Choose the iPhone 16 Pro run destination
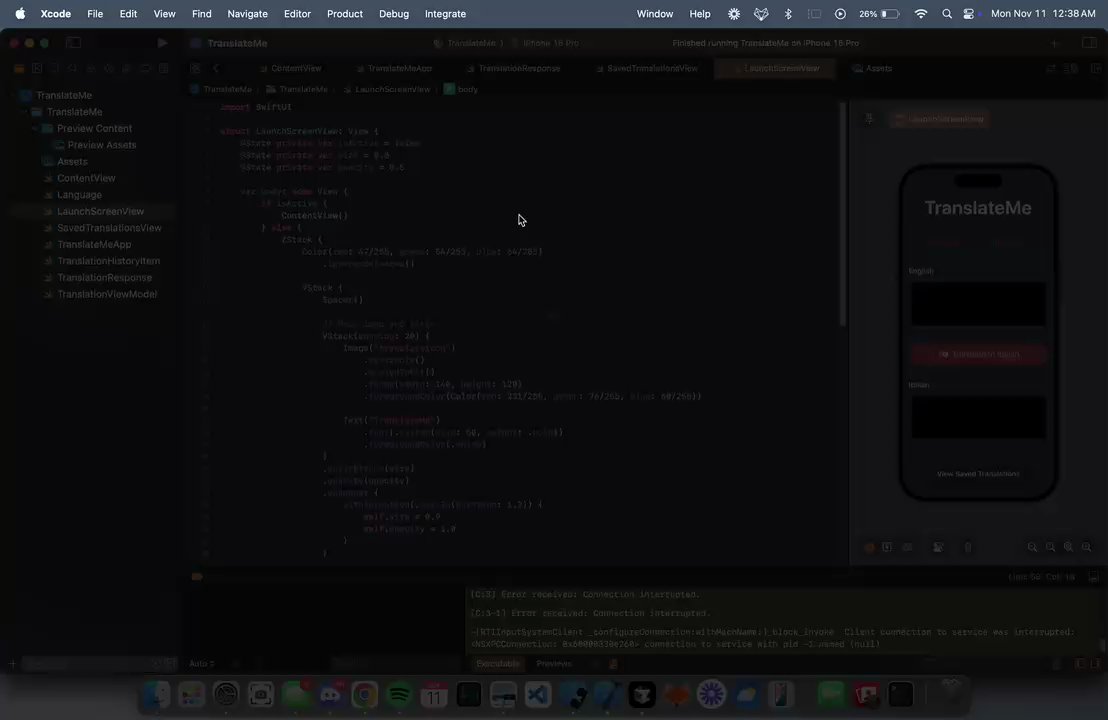 [x=546, y=43]
